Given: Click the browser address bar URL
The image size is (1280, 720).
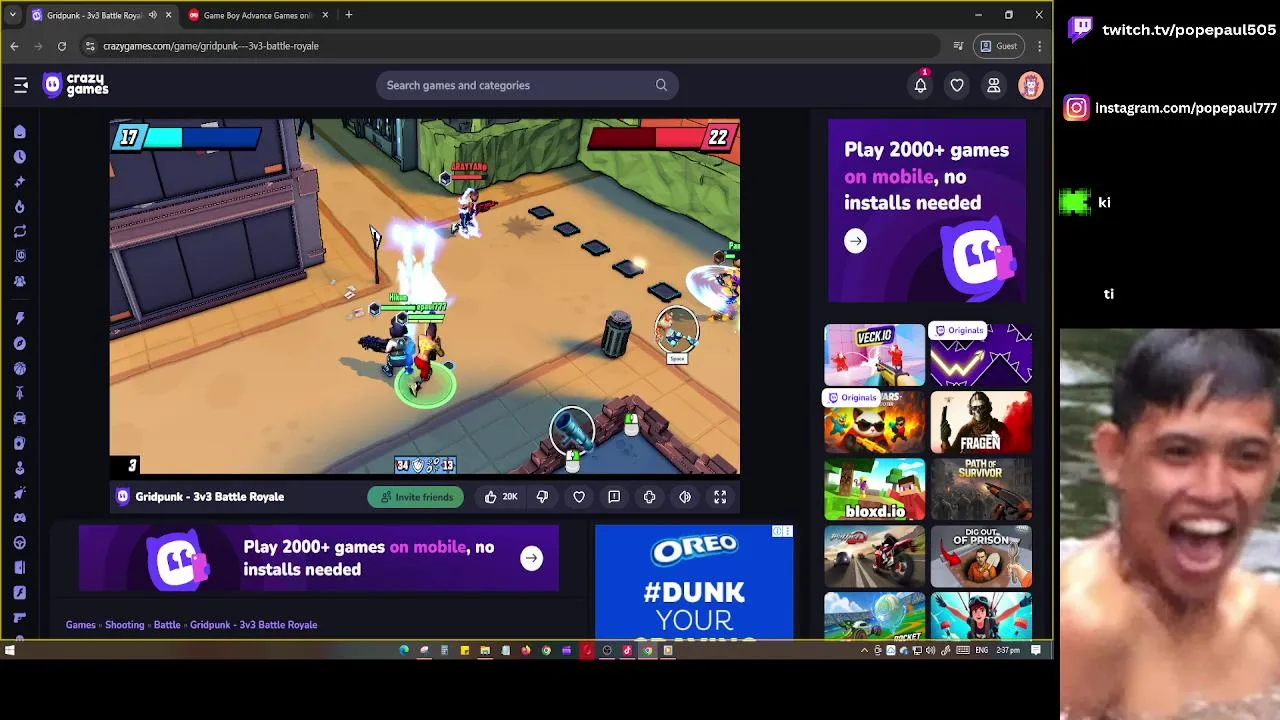Looking at the screenshot, I should click(x=211, y=46).
